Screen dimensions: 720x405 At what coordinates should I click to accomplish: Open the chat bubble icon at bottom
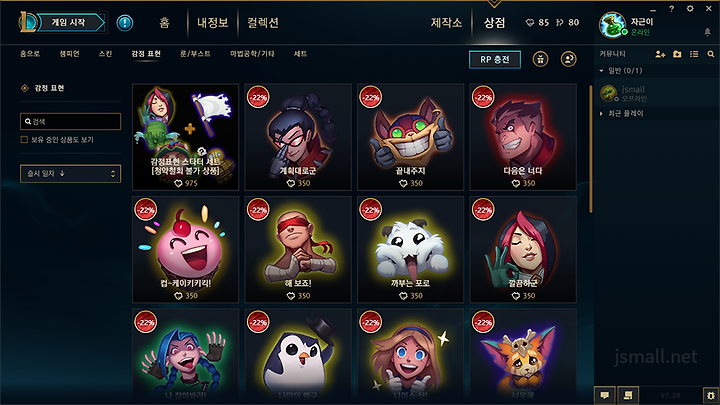pyautogui.click(x=605, y=395)
